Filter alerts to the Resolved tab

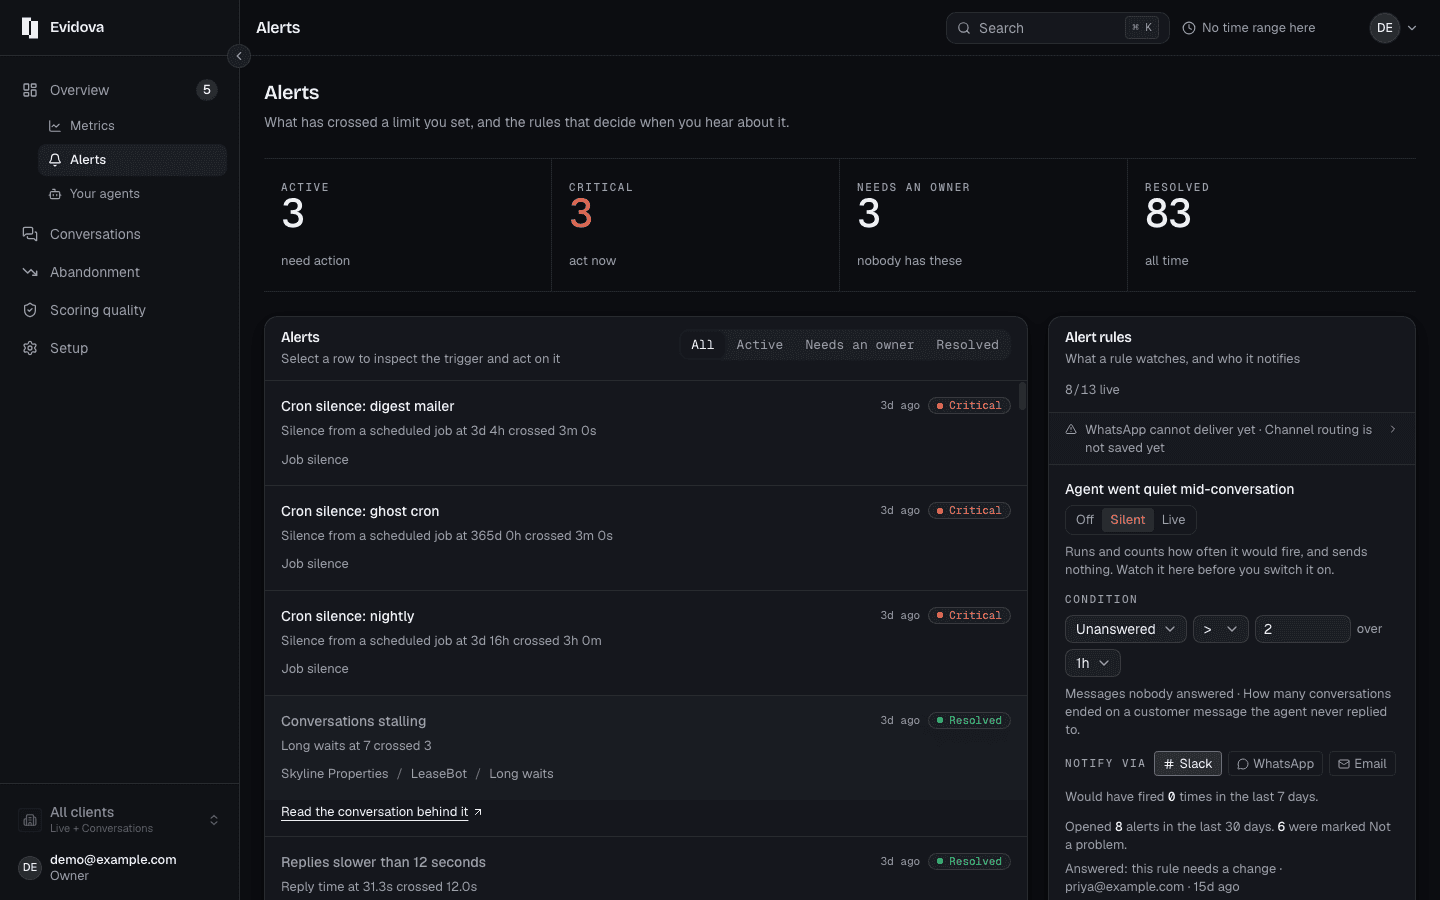pyautogui.click(x=967, y=345)
